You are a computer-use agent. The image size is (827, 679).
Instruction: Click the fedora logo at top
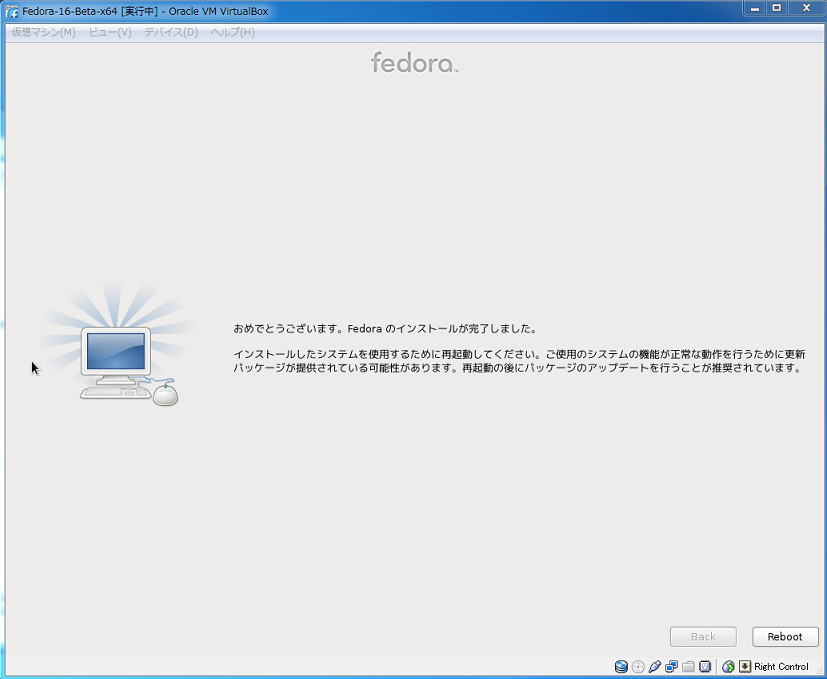click(414, 63)
